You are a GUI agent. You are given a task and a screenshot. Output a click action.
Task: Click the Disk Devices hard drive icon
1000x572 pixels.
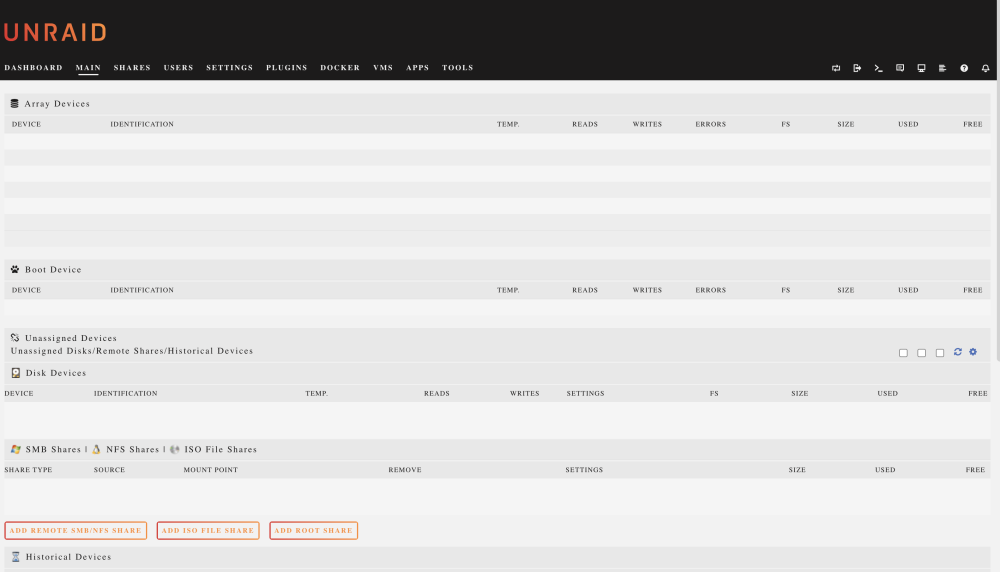point(16,372)
